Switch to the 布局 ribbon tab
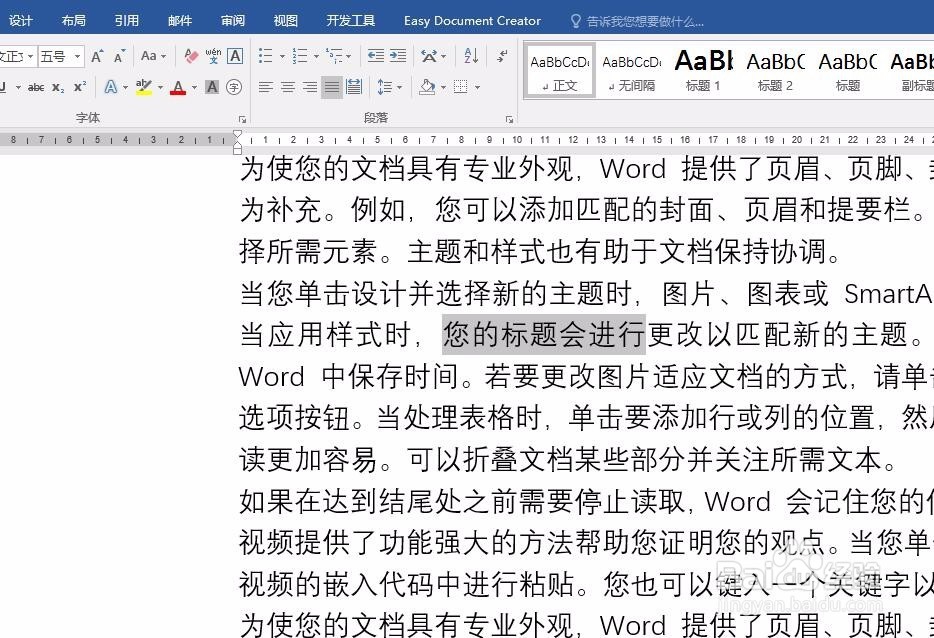934x638 pixels. 74,21
